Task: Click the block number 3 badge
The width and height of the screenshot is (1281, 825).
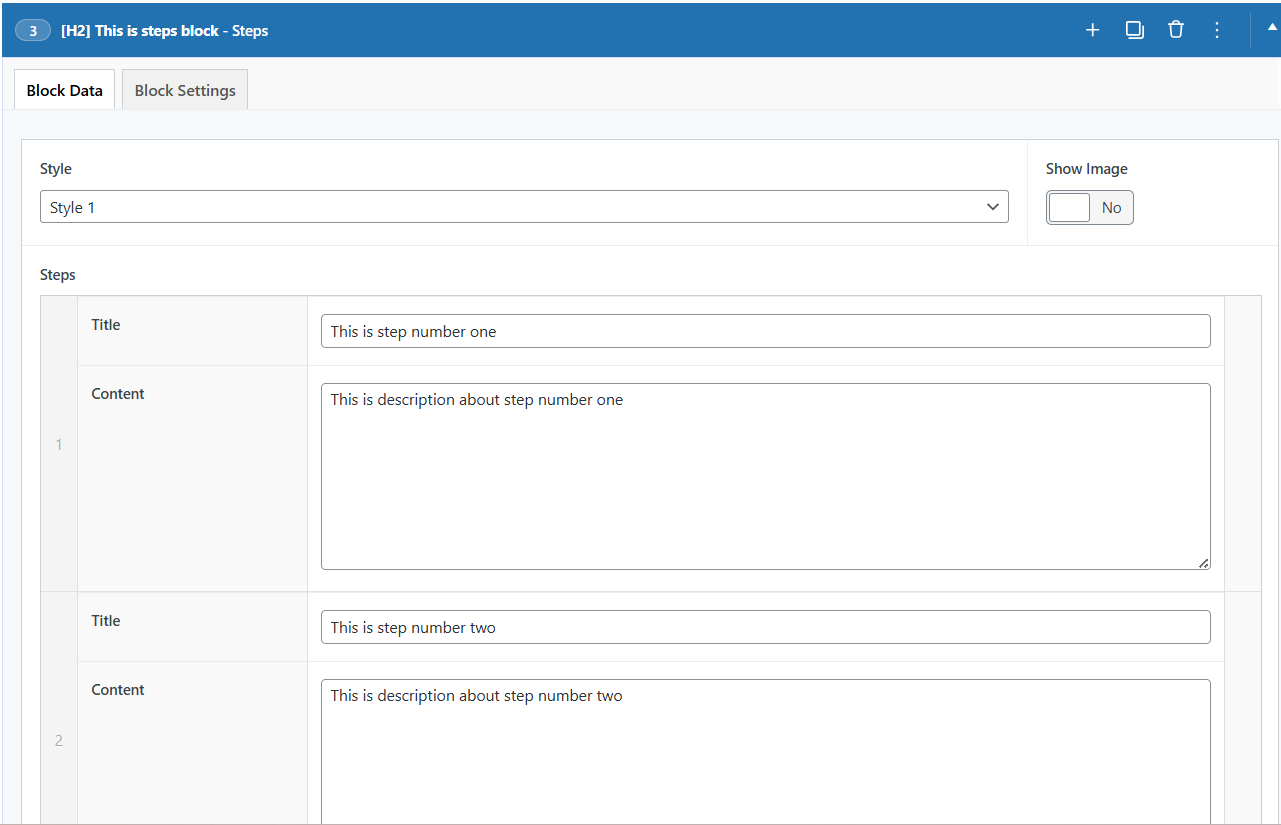Action: (x=33, y=31)
